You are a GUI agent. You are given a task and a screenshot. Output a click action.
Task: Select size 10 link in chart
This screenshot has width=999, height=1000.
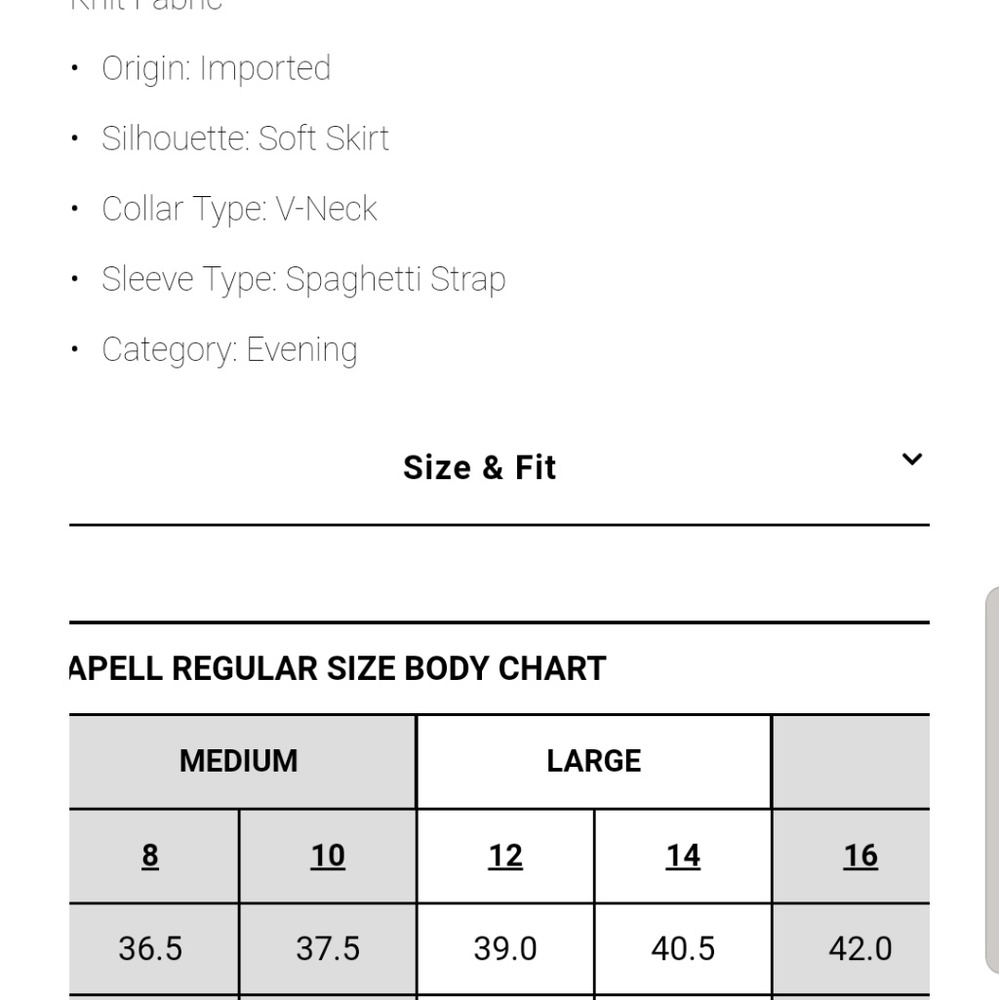point(328,856)
